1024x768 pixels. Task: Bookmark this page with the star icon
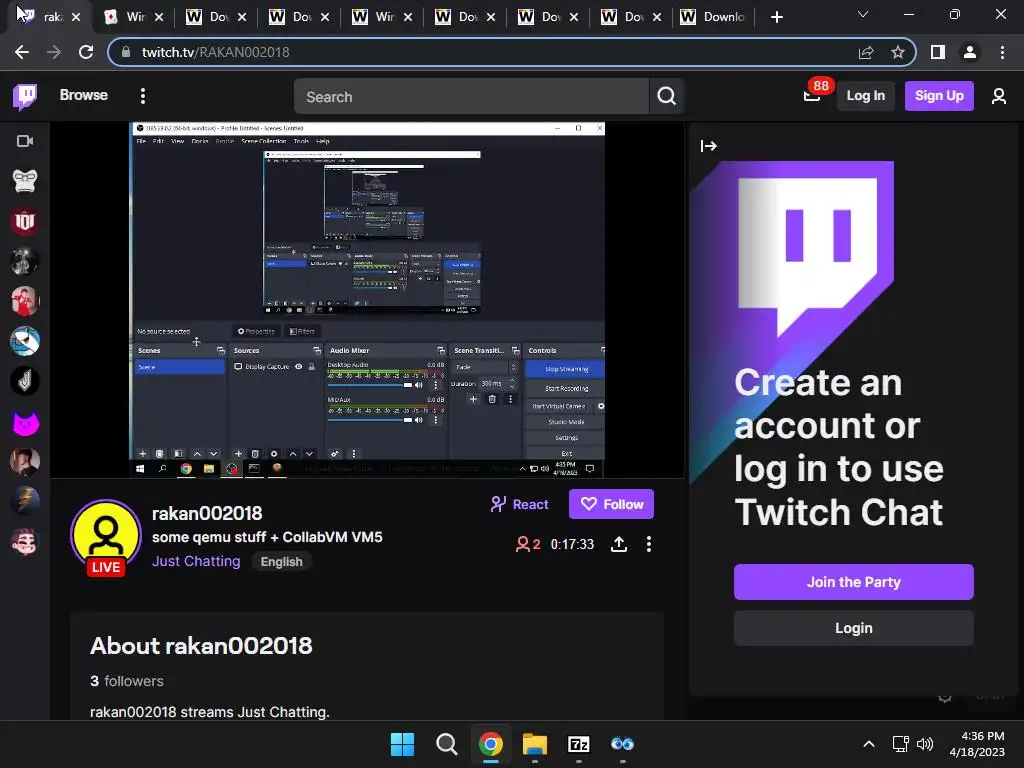(x=898, y=52)
